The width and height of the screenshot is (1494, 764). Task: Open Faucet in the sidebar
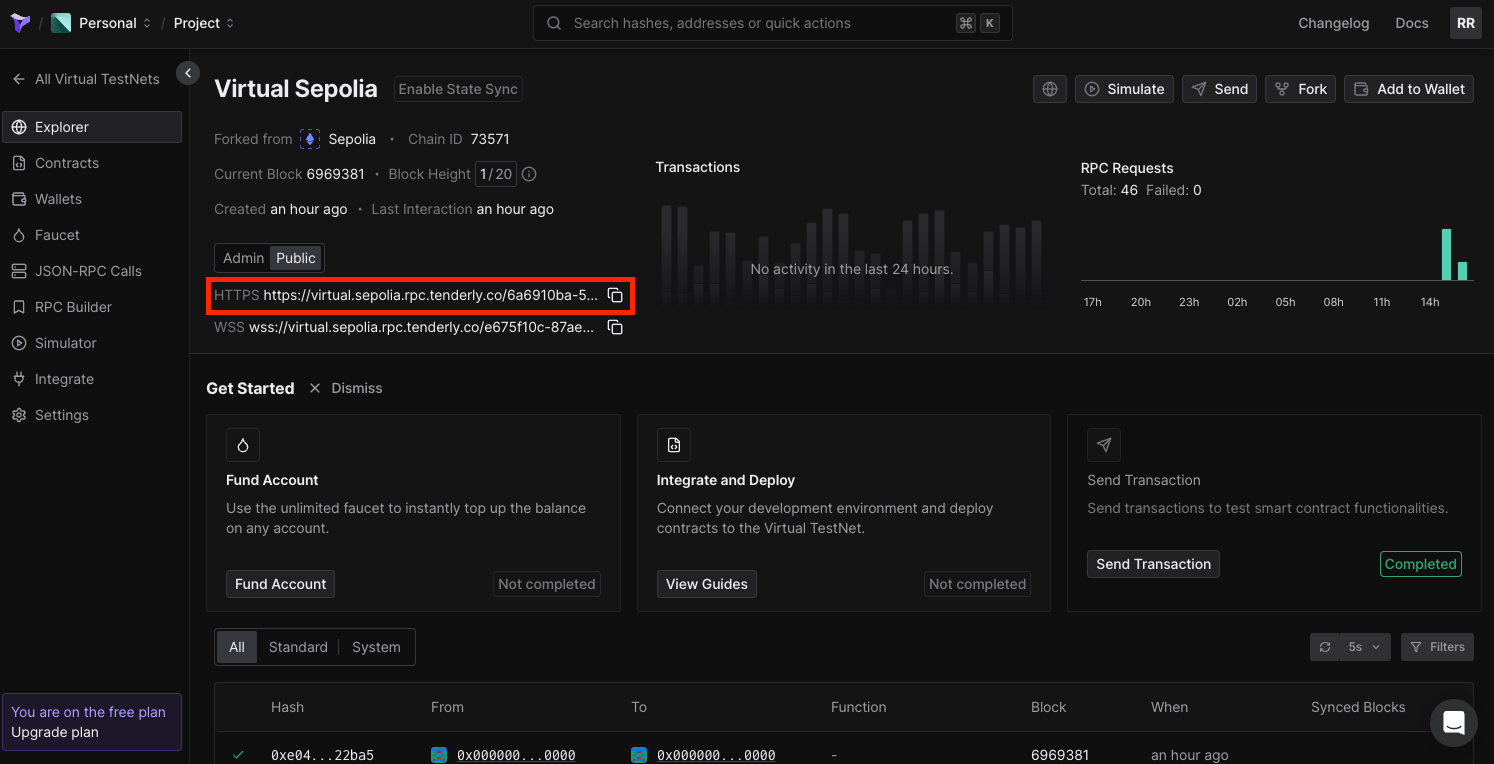coord(92,235)
